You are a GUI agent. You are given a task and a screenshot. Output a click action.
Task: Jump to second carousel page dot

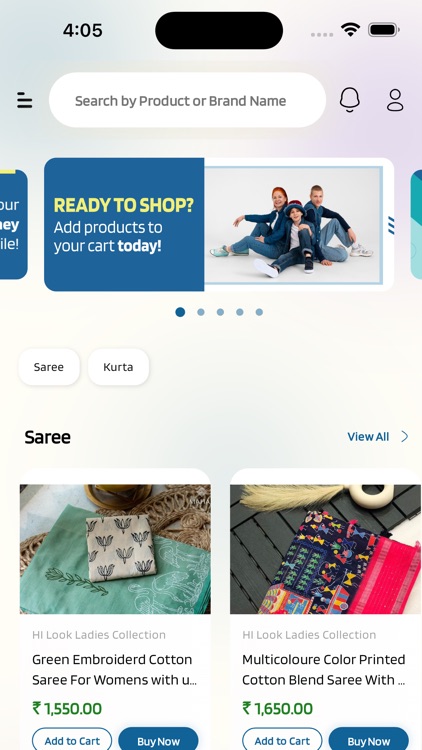[x=201, y=312]
